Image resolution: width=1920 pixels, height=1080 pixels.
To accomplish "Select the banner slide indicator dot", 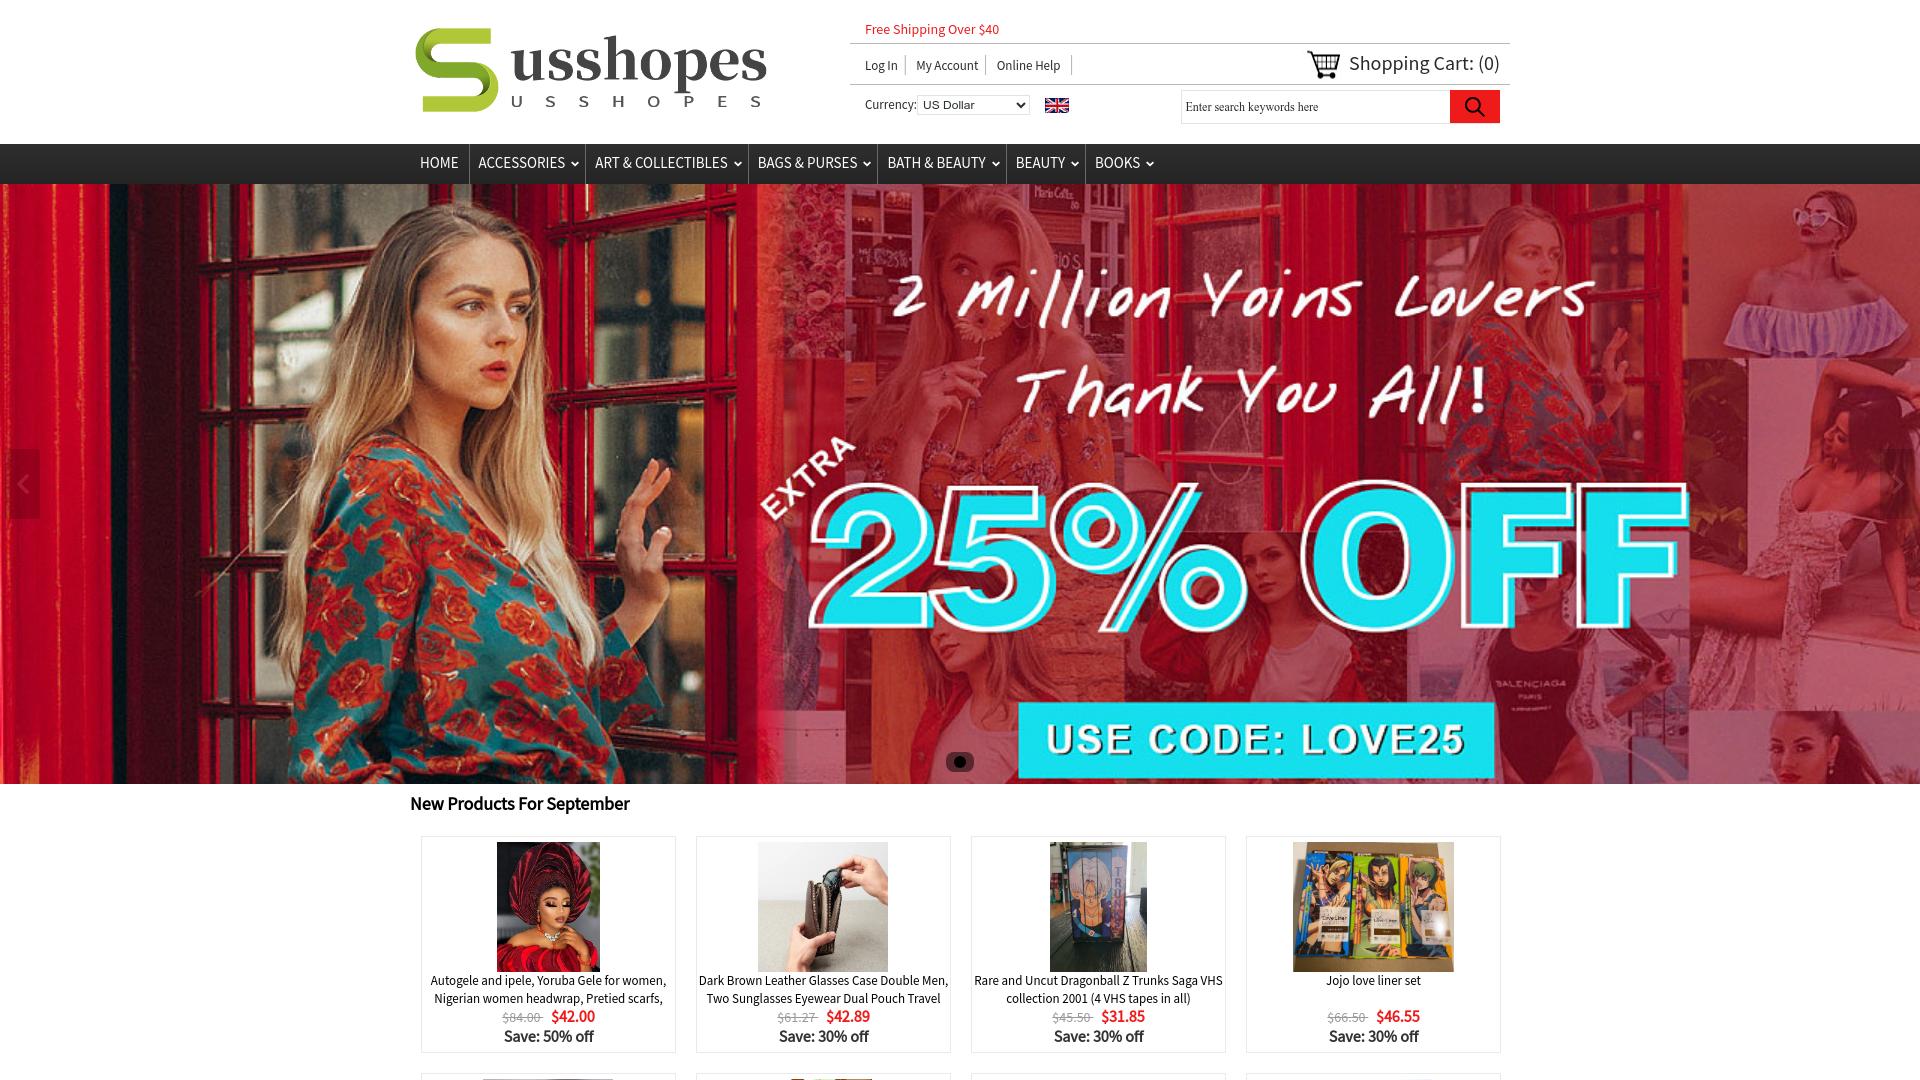I will [x=960, y=762].
